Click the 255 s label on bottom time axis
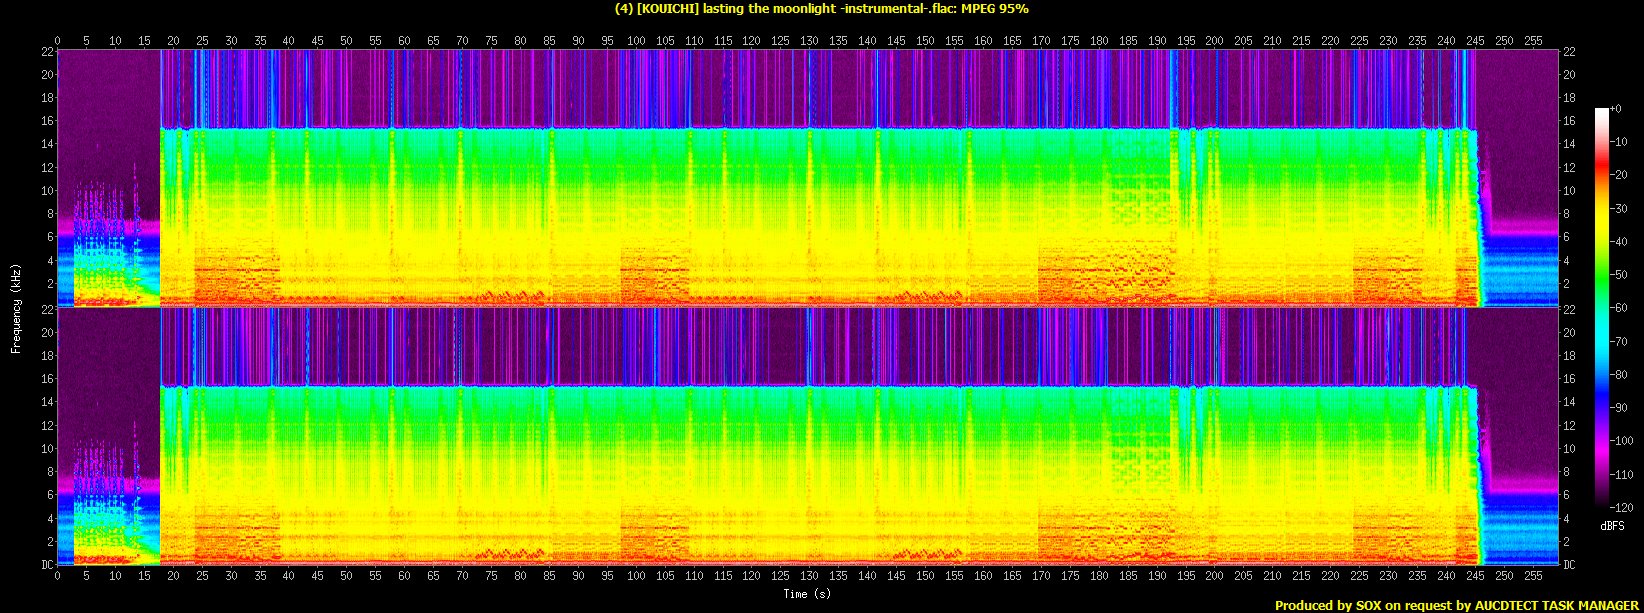The image size is (1644, 613). click(1532, 576)
